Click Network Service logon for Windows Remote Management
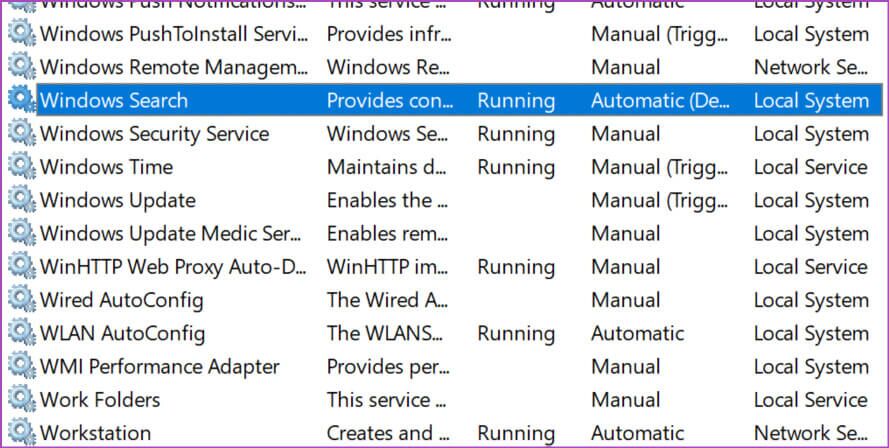889x448 pixels. pos(811,67)
